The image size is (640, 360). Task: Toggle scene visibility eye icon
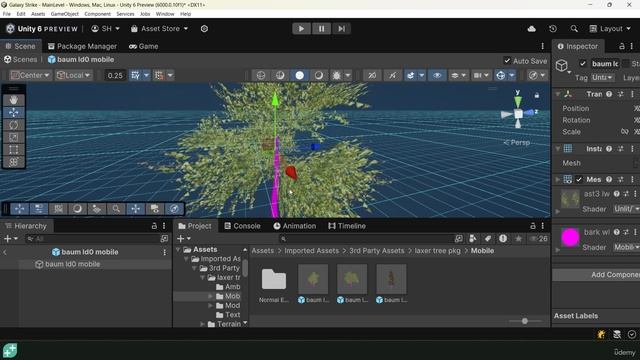[437, 75]
